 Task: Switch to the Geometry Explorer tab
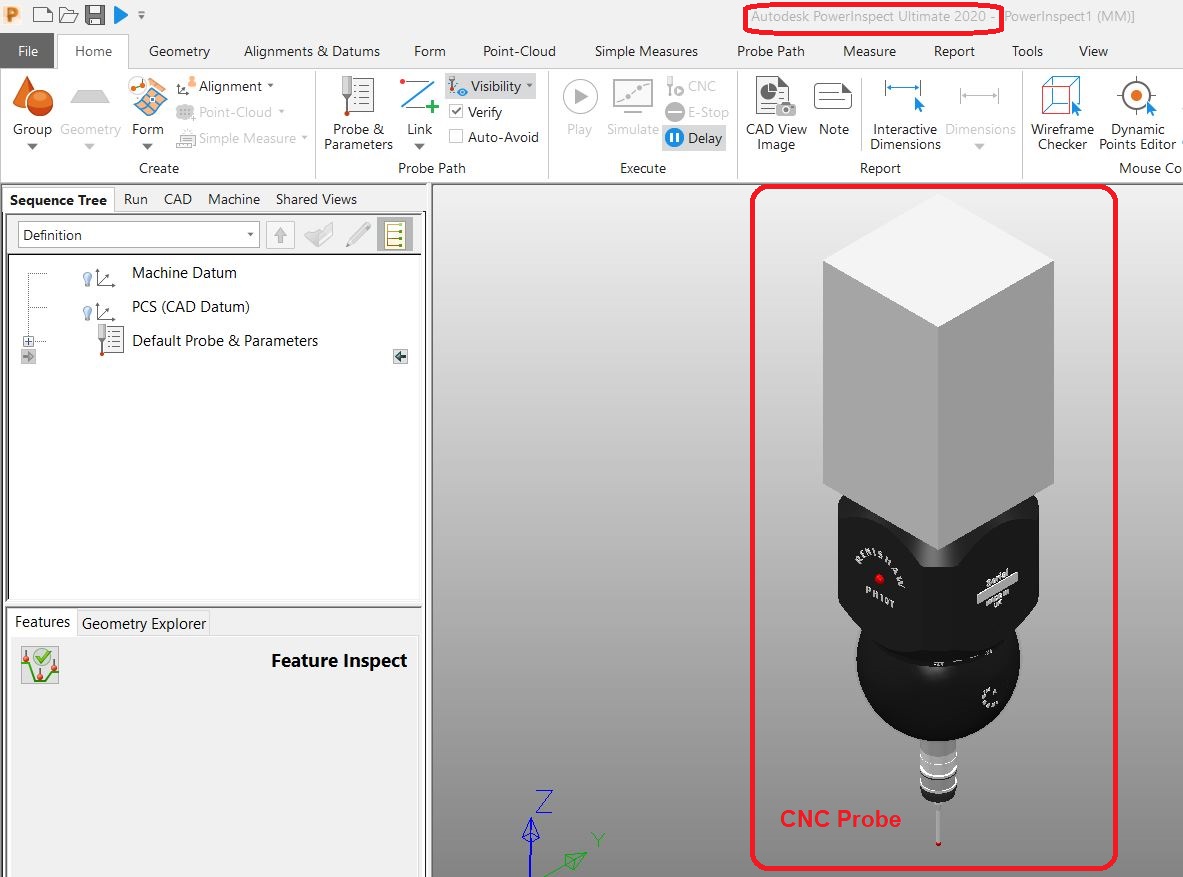142,623
